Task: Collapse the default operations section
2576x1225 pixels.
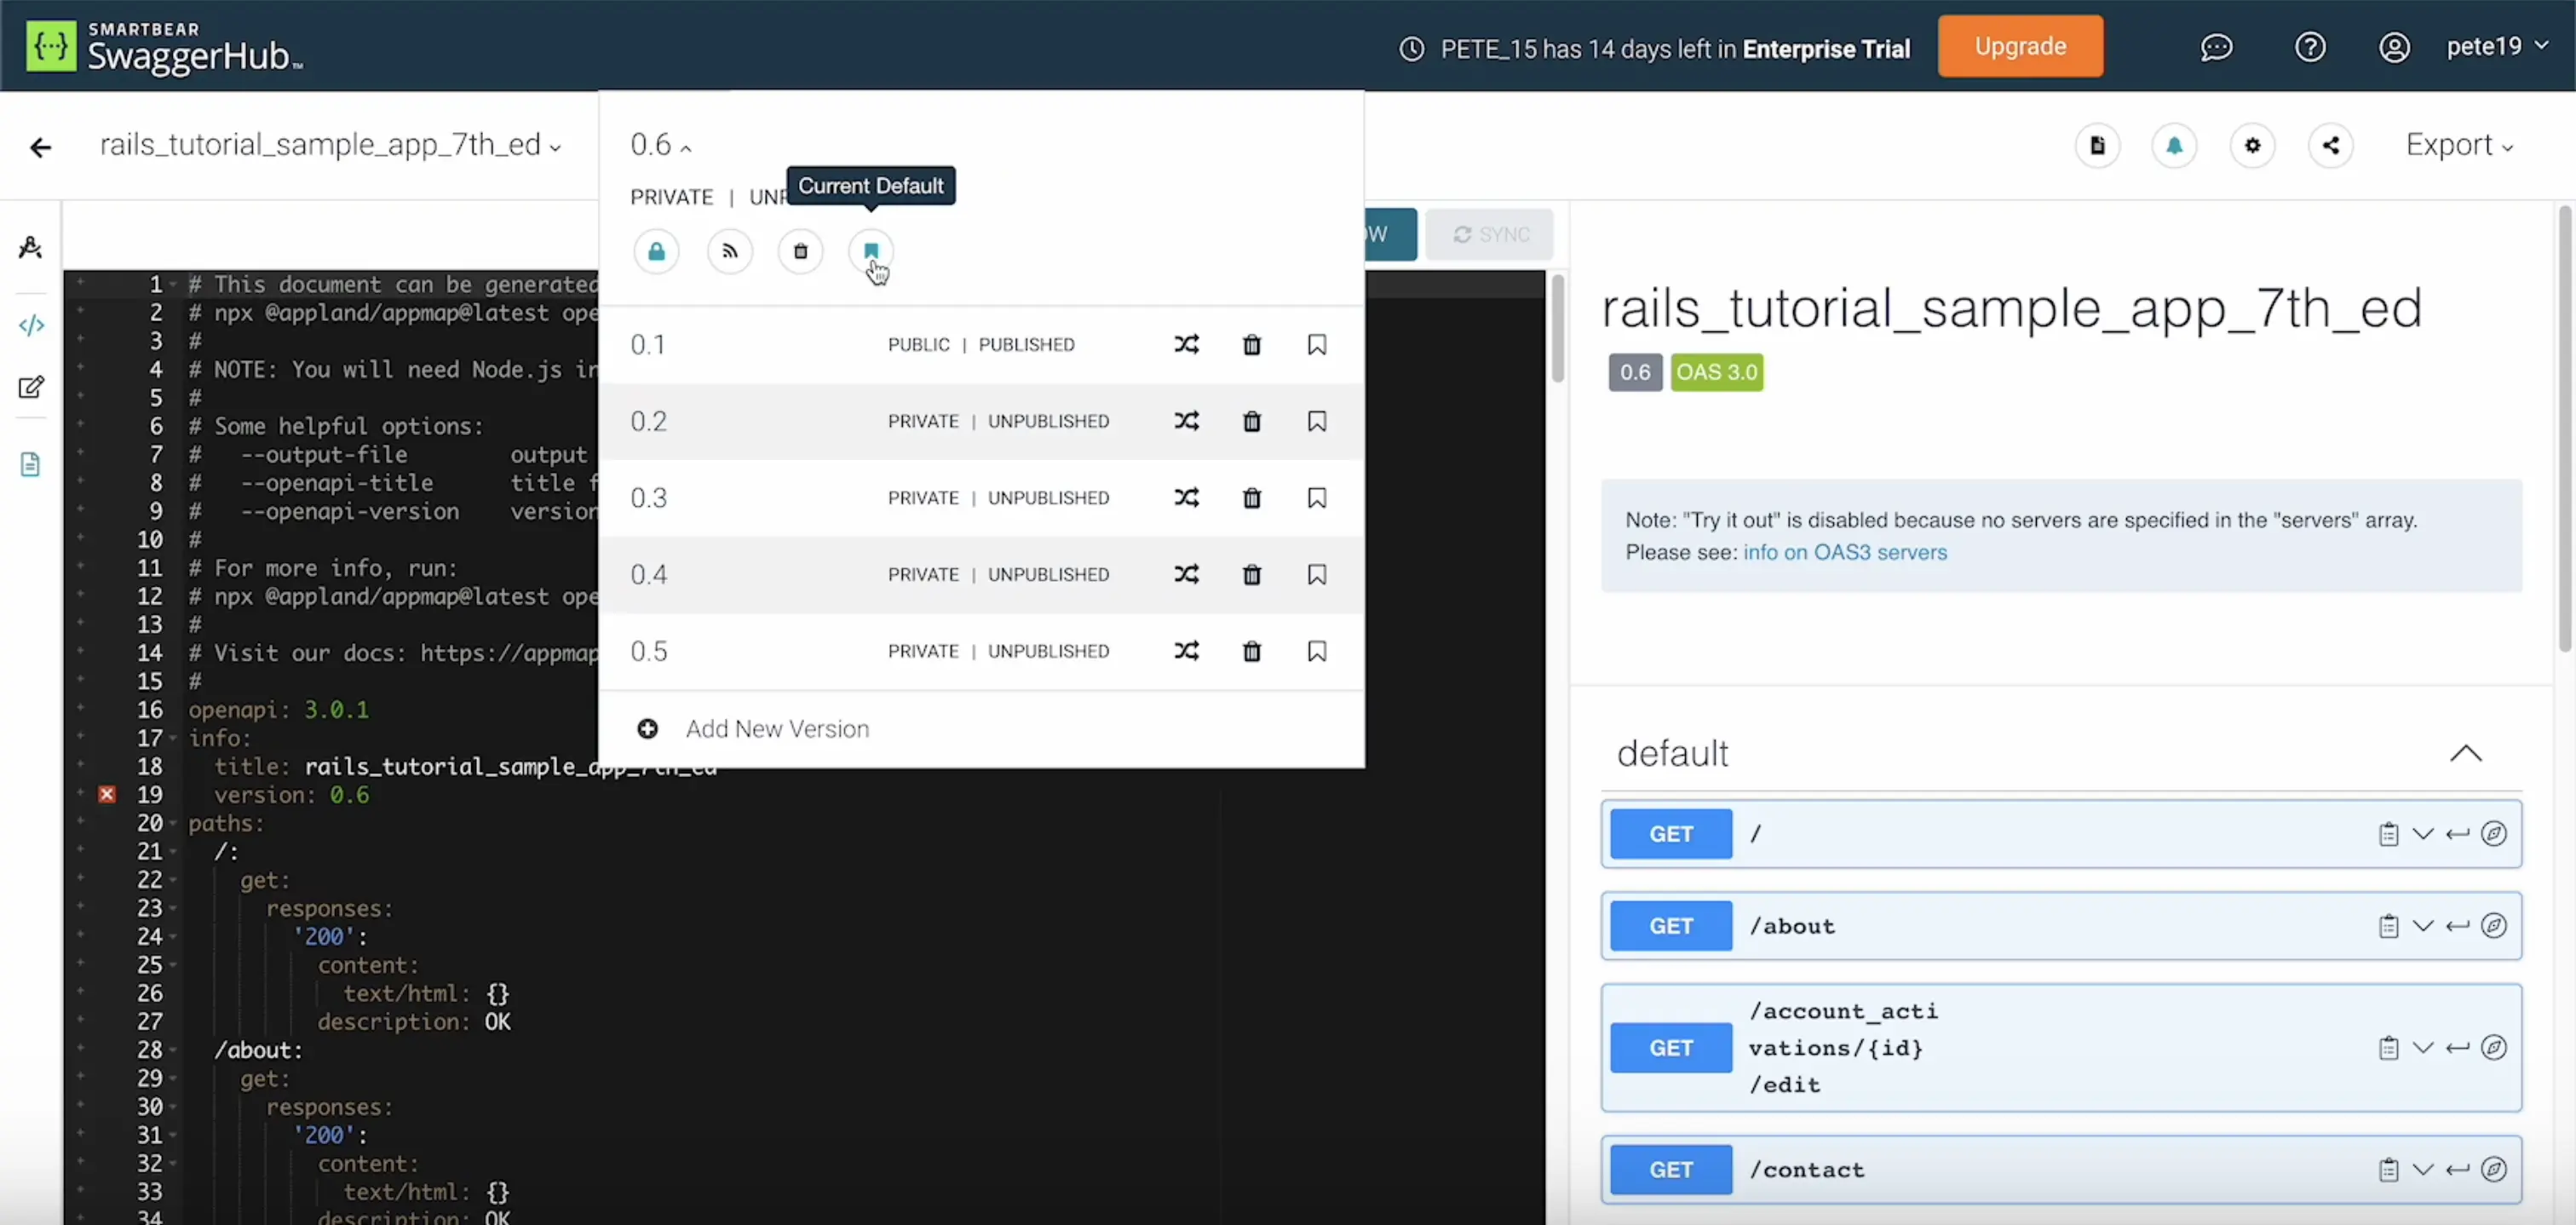Action: (2465, 753)
